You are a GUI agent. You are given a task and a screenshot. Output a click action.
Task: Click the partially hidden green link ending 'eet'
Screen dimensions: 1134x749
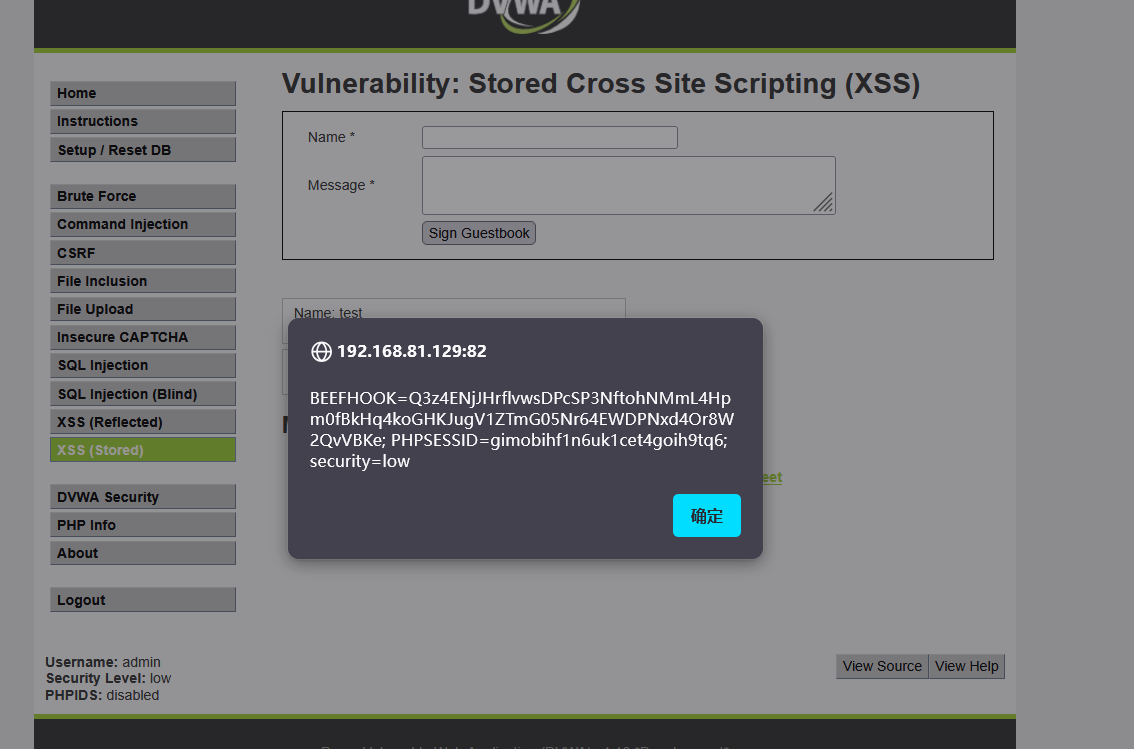pos(772,477)
